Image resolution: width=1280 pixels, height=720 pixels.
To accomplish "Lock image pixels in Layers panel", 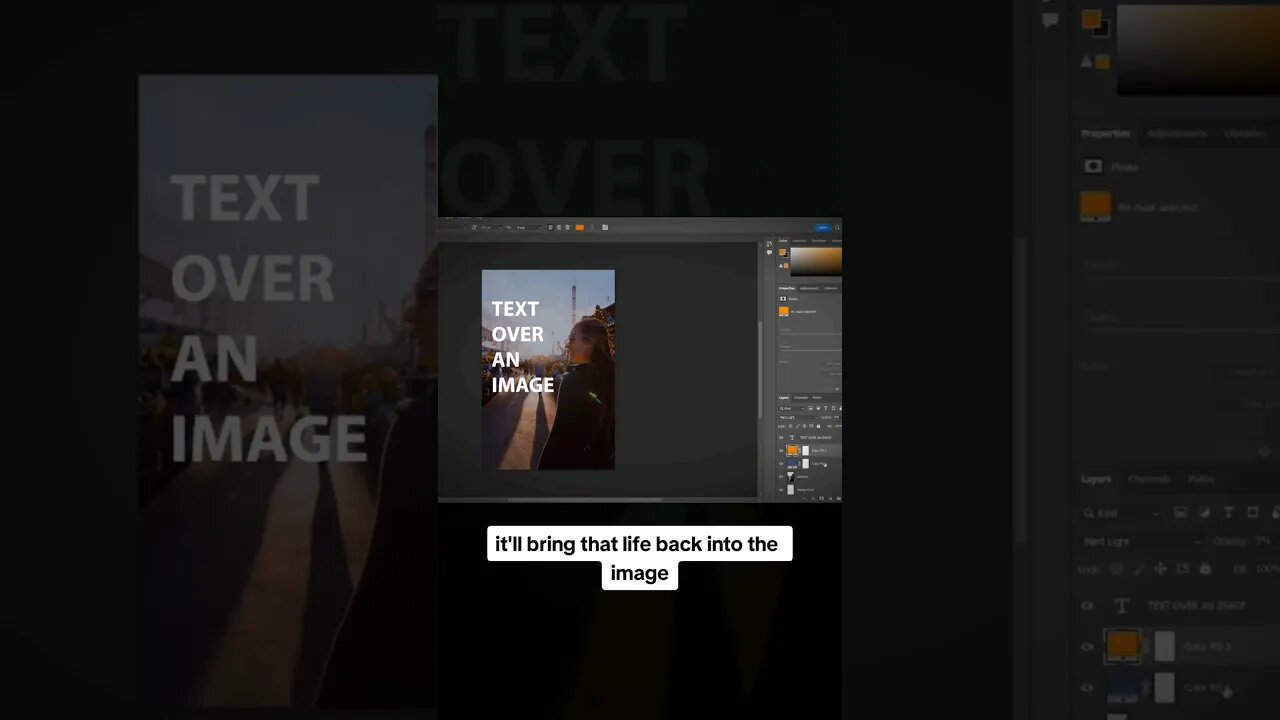I will 797,426.
